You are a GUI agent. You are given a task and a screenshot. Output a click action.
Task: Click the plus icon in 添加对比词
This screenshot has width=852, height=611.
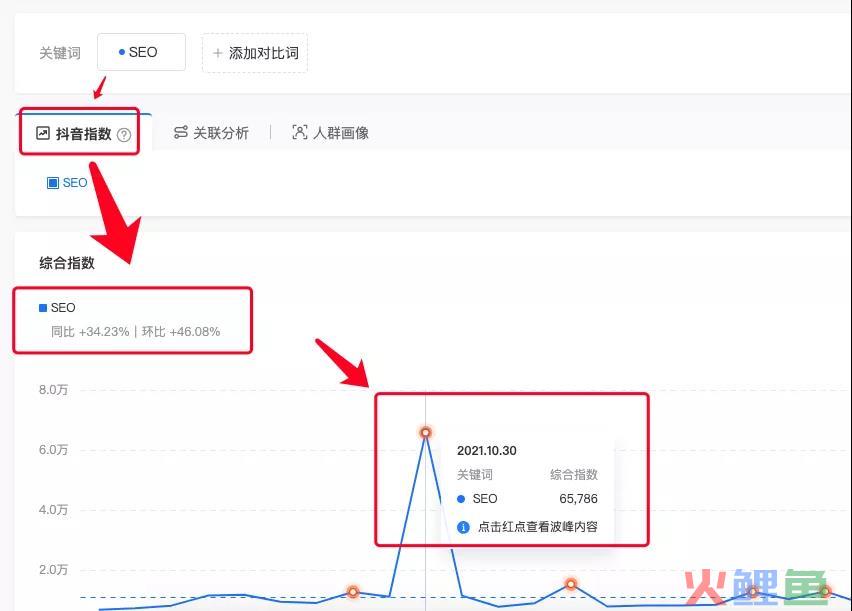click(217, 53)
